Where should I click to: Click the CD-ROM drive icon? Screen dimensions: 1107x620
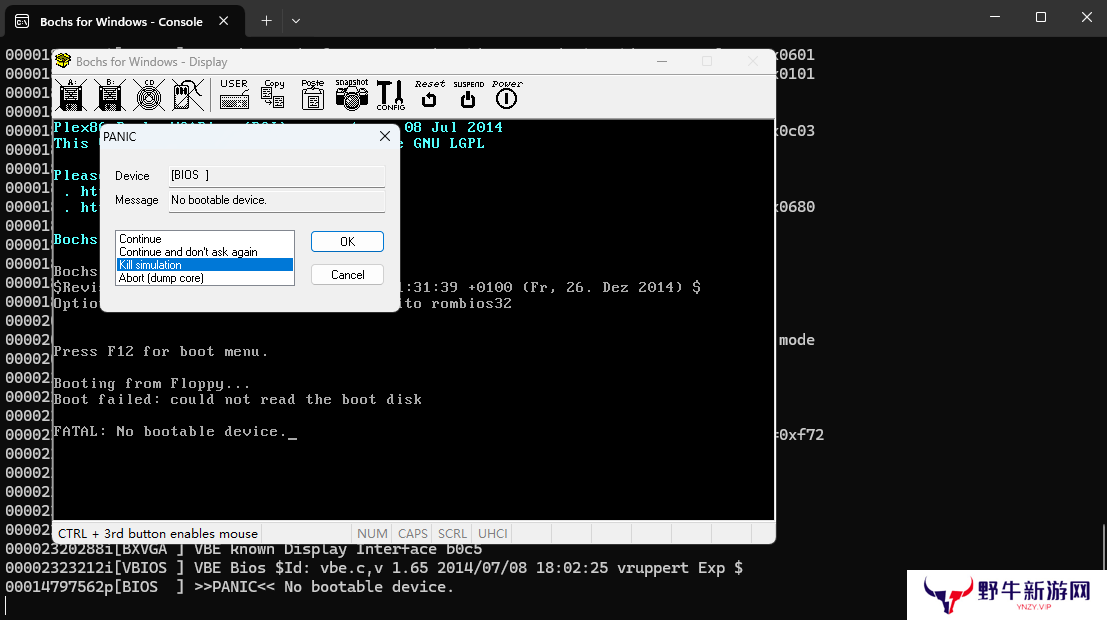pyautogui.click(x=149, y=95)
